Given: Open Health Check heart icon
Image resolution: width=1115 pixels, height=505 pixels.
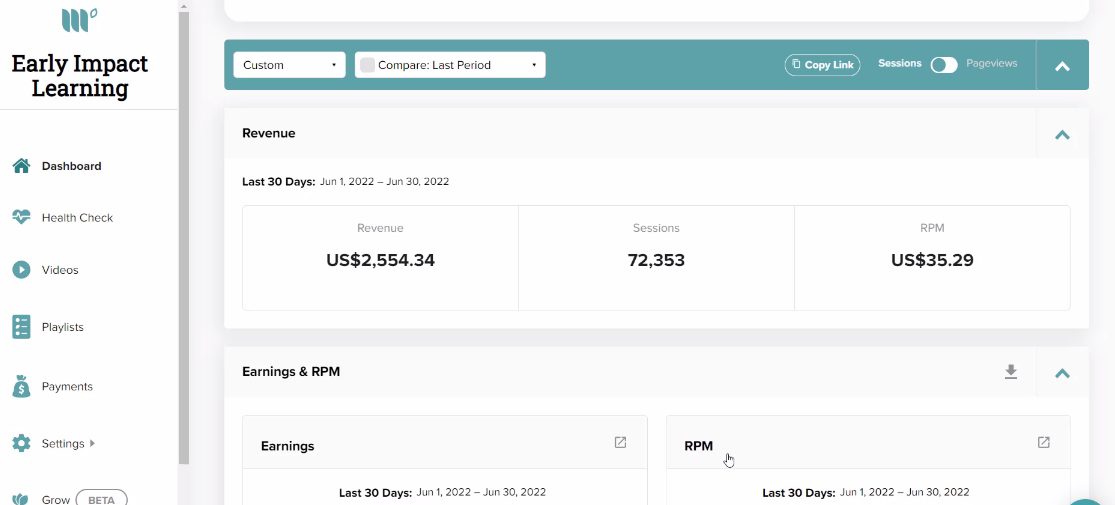Looking at the screenshot, I should [x=21, y=218].
